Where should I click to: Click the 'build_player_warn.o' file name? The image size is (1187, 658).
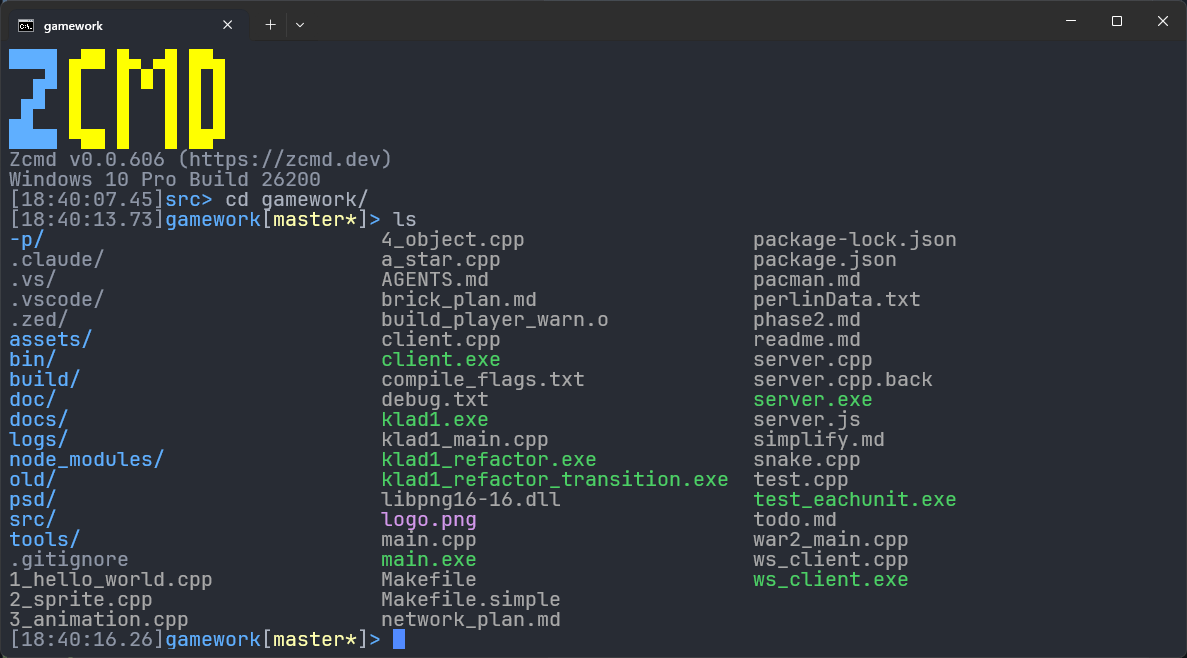click(x=494, y=320)
